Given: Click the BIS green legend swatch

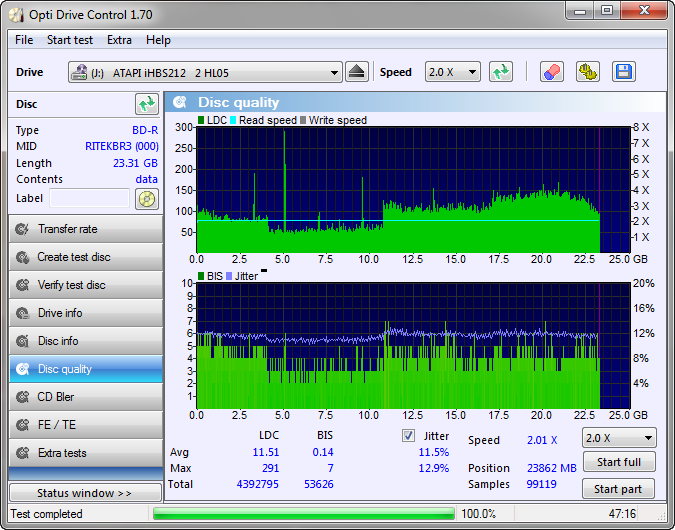Looking at the screenshot, I should tap(201, 276).
